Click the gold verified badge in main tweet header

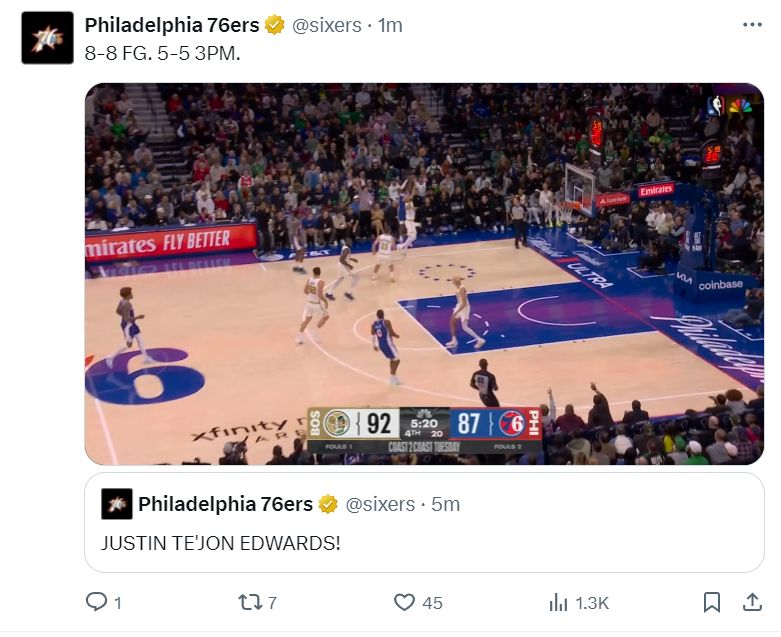click(275, 25)
